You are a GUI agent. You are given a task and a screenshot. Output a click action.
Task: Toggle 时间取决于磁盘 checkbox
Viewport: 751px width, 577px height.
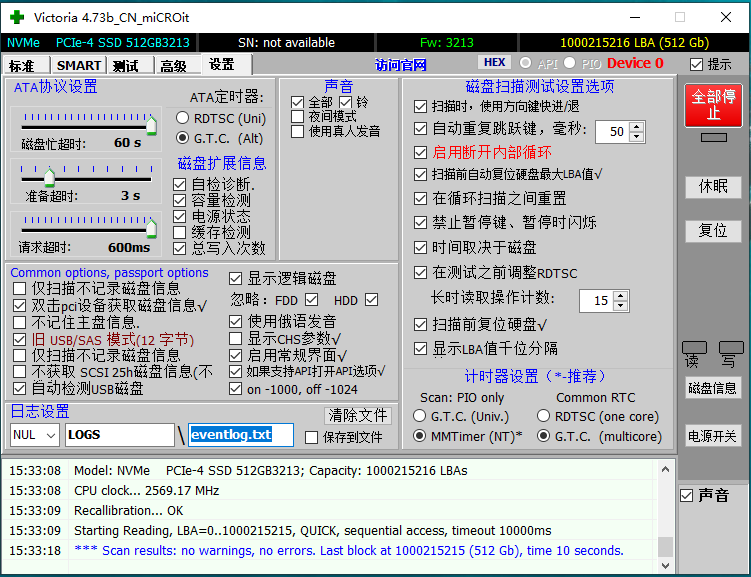click(421, 248)
